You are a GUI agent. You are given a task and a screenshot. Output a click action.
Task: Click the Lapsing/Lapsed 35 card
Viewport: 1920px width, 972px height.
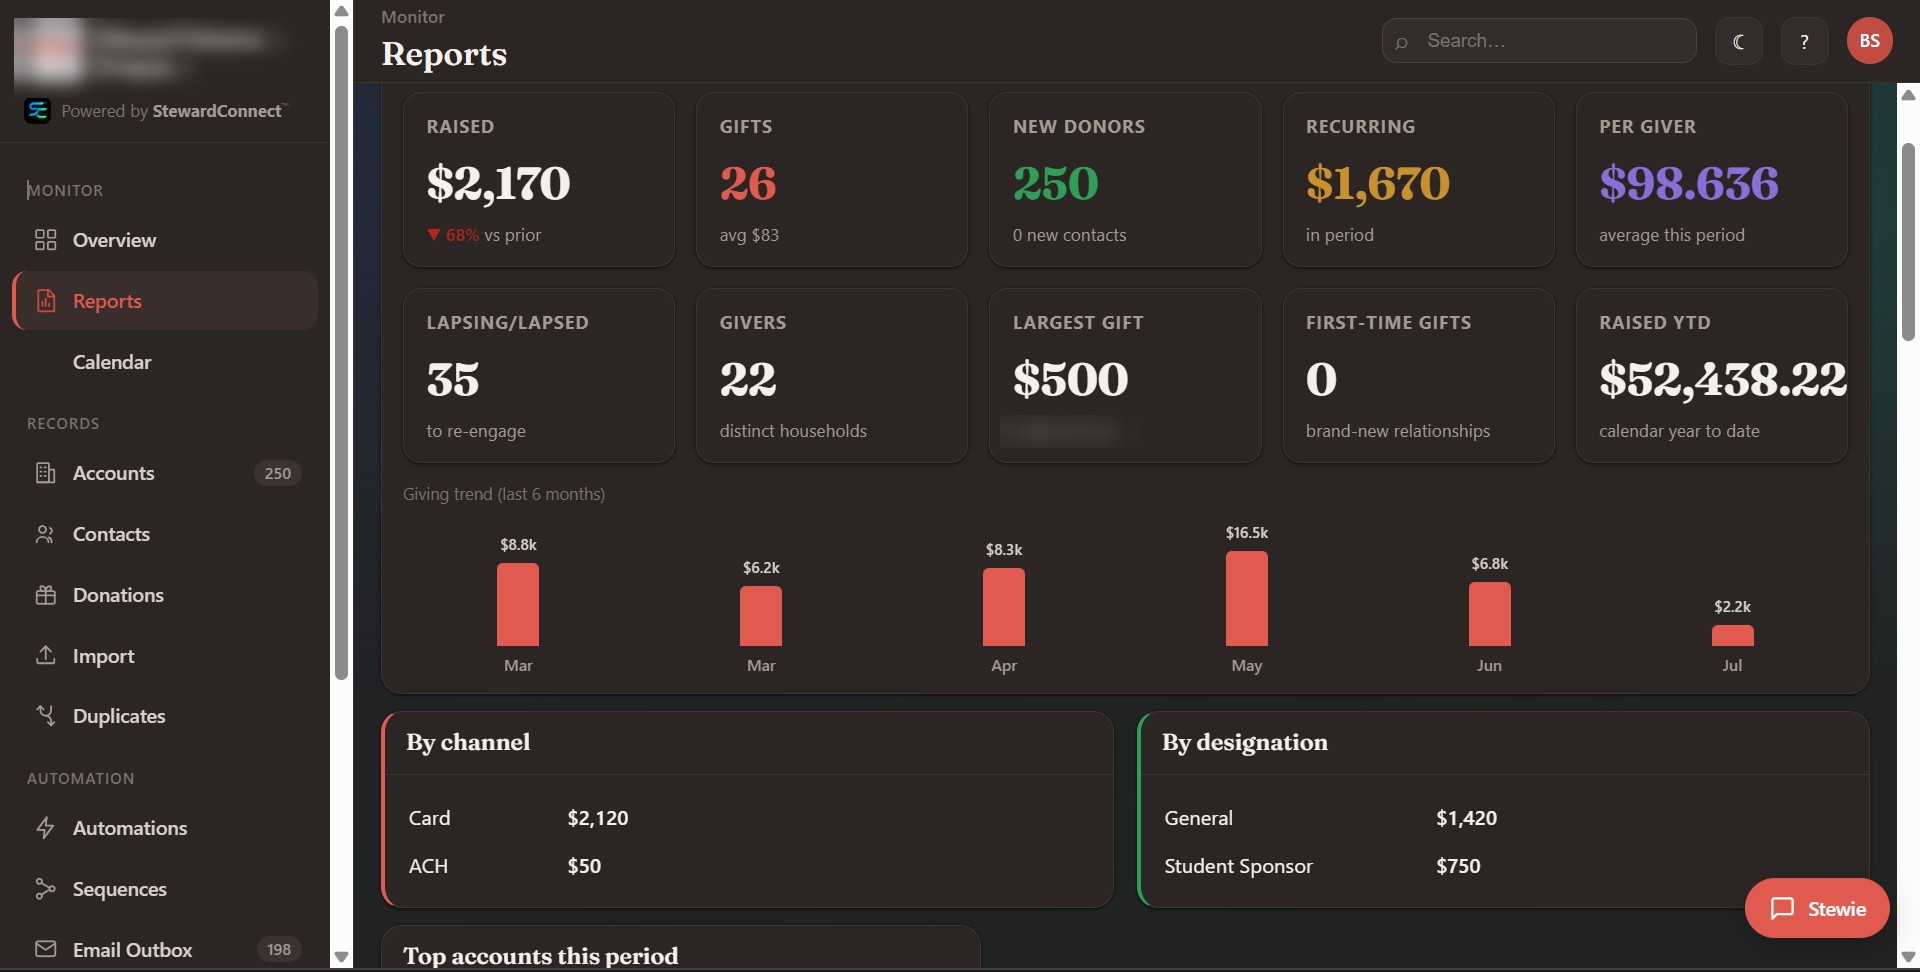pos(539,376)
